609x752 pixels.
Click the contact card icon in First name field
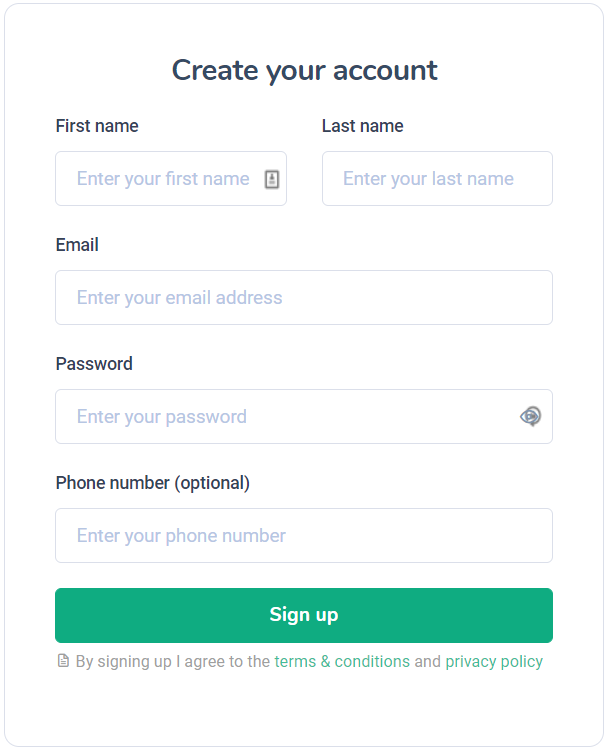click(272, 179)
